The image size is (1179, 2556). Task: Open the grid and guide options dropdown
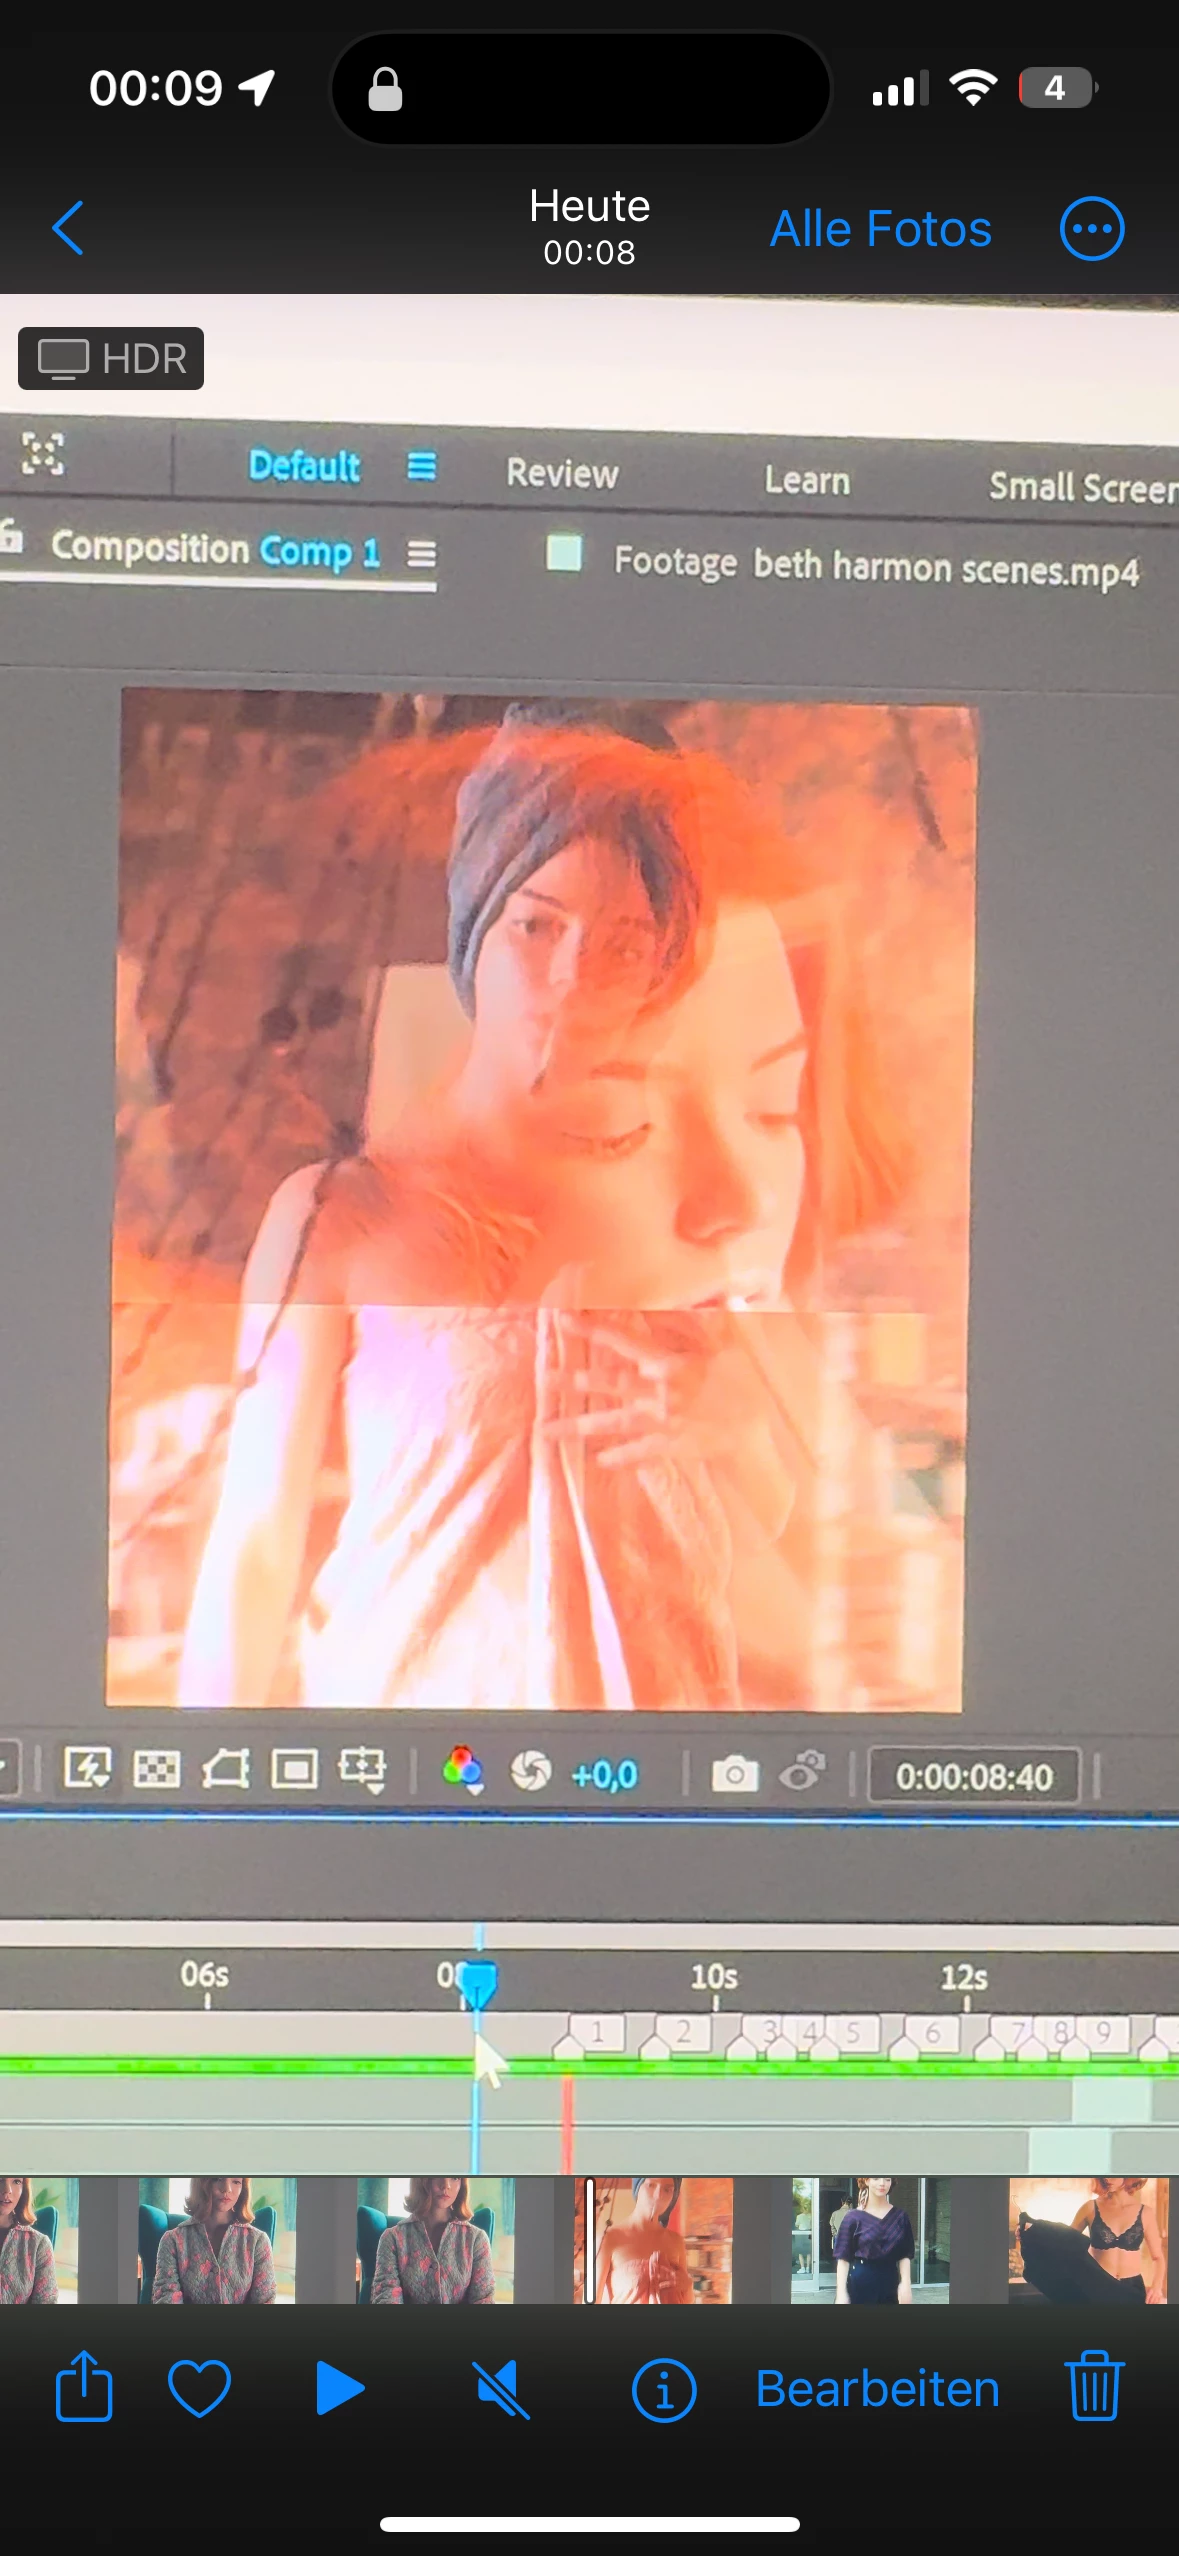(x=362, y=1771)
